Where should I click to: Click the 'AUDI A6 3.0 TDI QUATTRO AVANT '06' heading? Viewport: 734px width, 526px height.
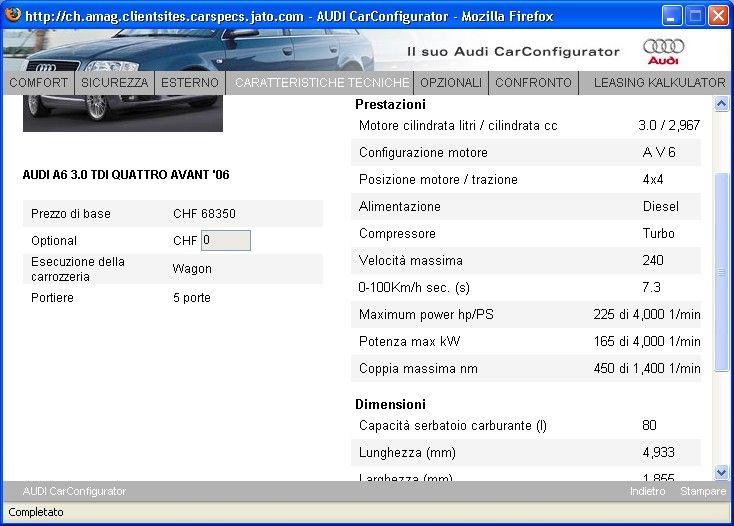click(x=126, y=175)
